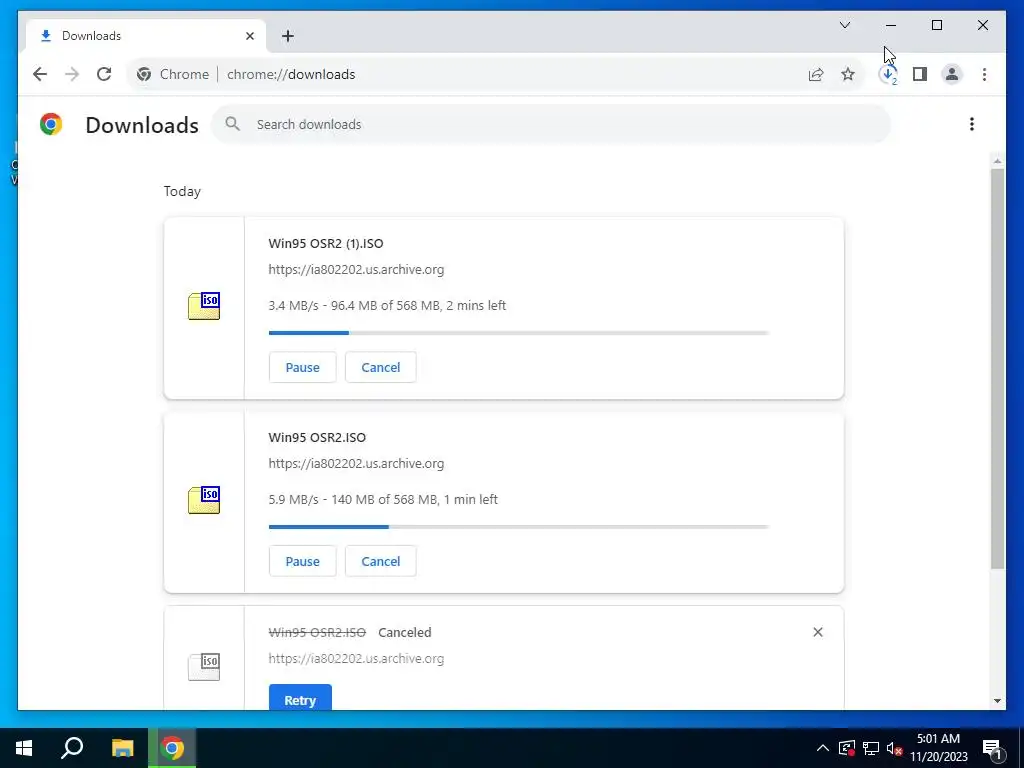Open archive.org URL of Win95 OSR2 (1).ISO

pos(356,270)
